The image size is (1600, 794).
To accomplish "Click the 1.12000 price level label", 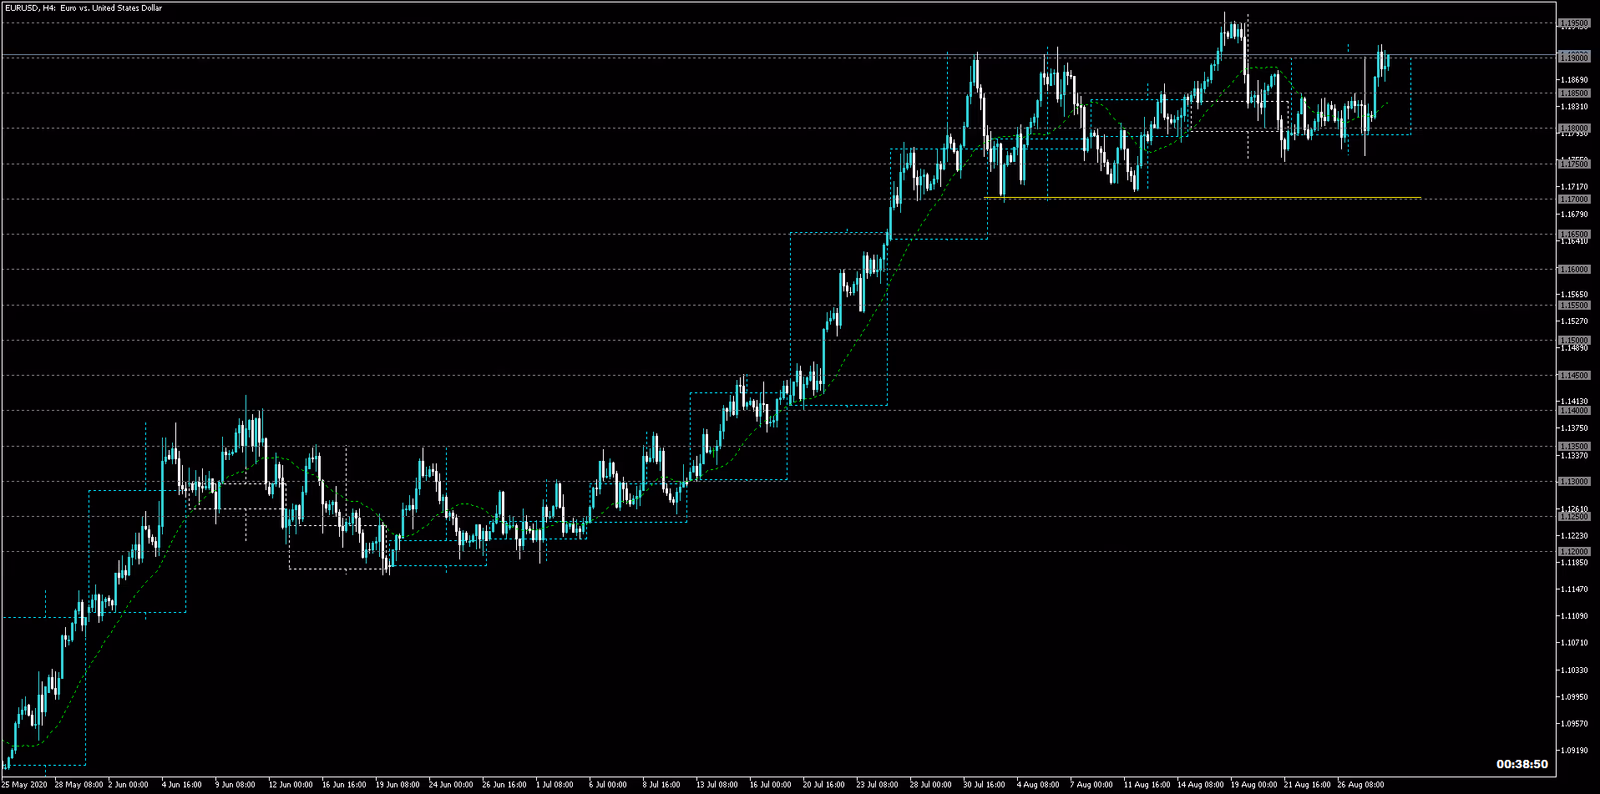I will [1574, 551].
